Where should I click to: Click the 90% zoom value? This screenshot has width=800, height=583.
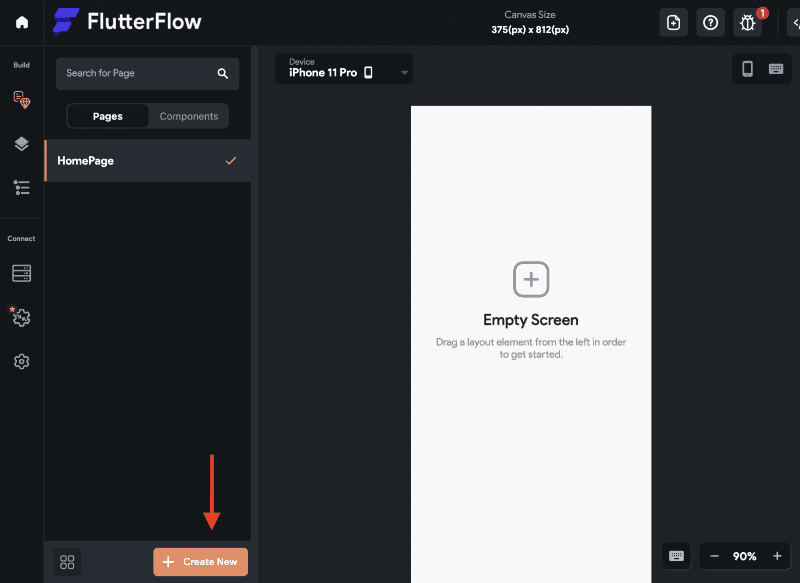[x=744, y=556]
